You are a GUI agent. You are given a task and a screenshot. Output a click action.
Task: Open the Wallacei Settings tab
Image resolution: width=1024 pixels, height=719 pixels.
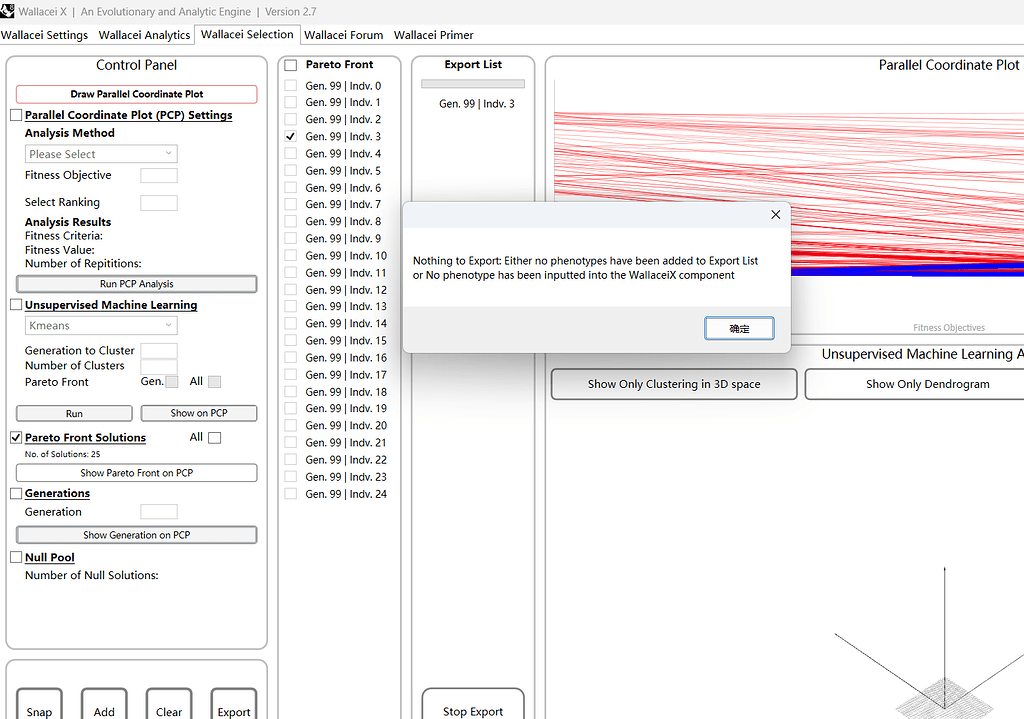point(44,35)
